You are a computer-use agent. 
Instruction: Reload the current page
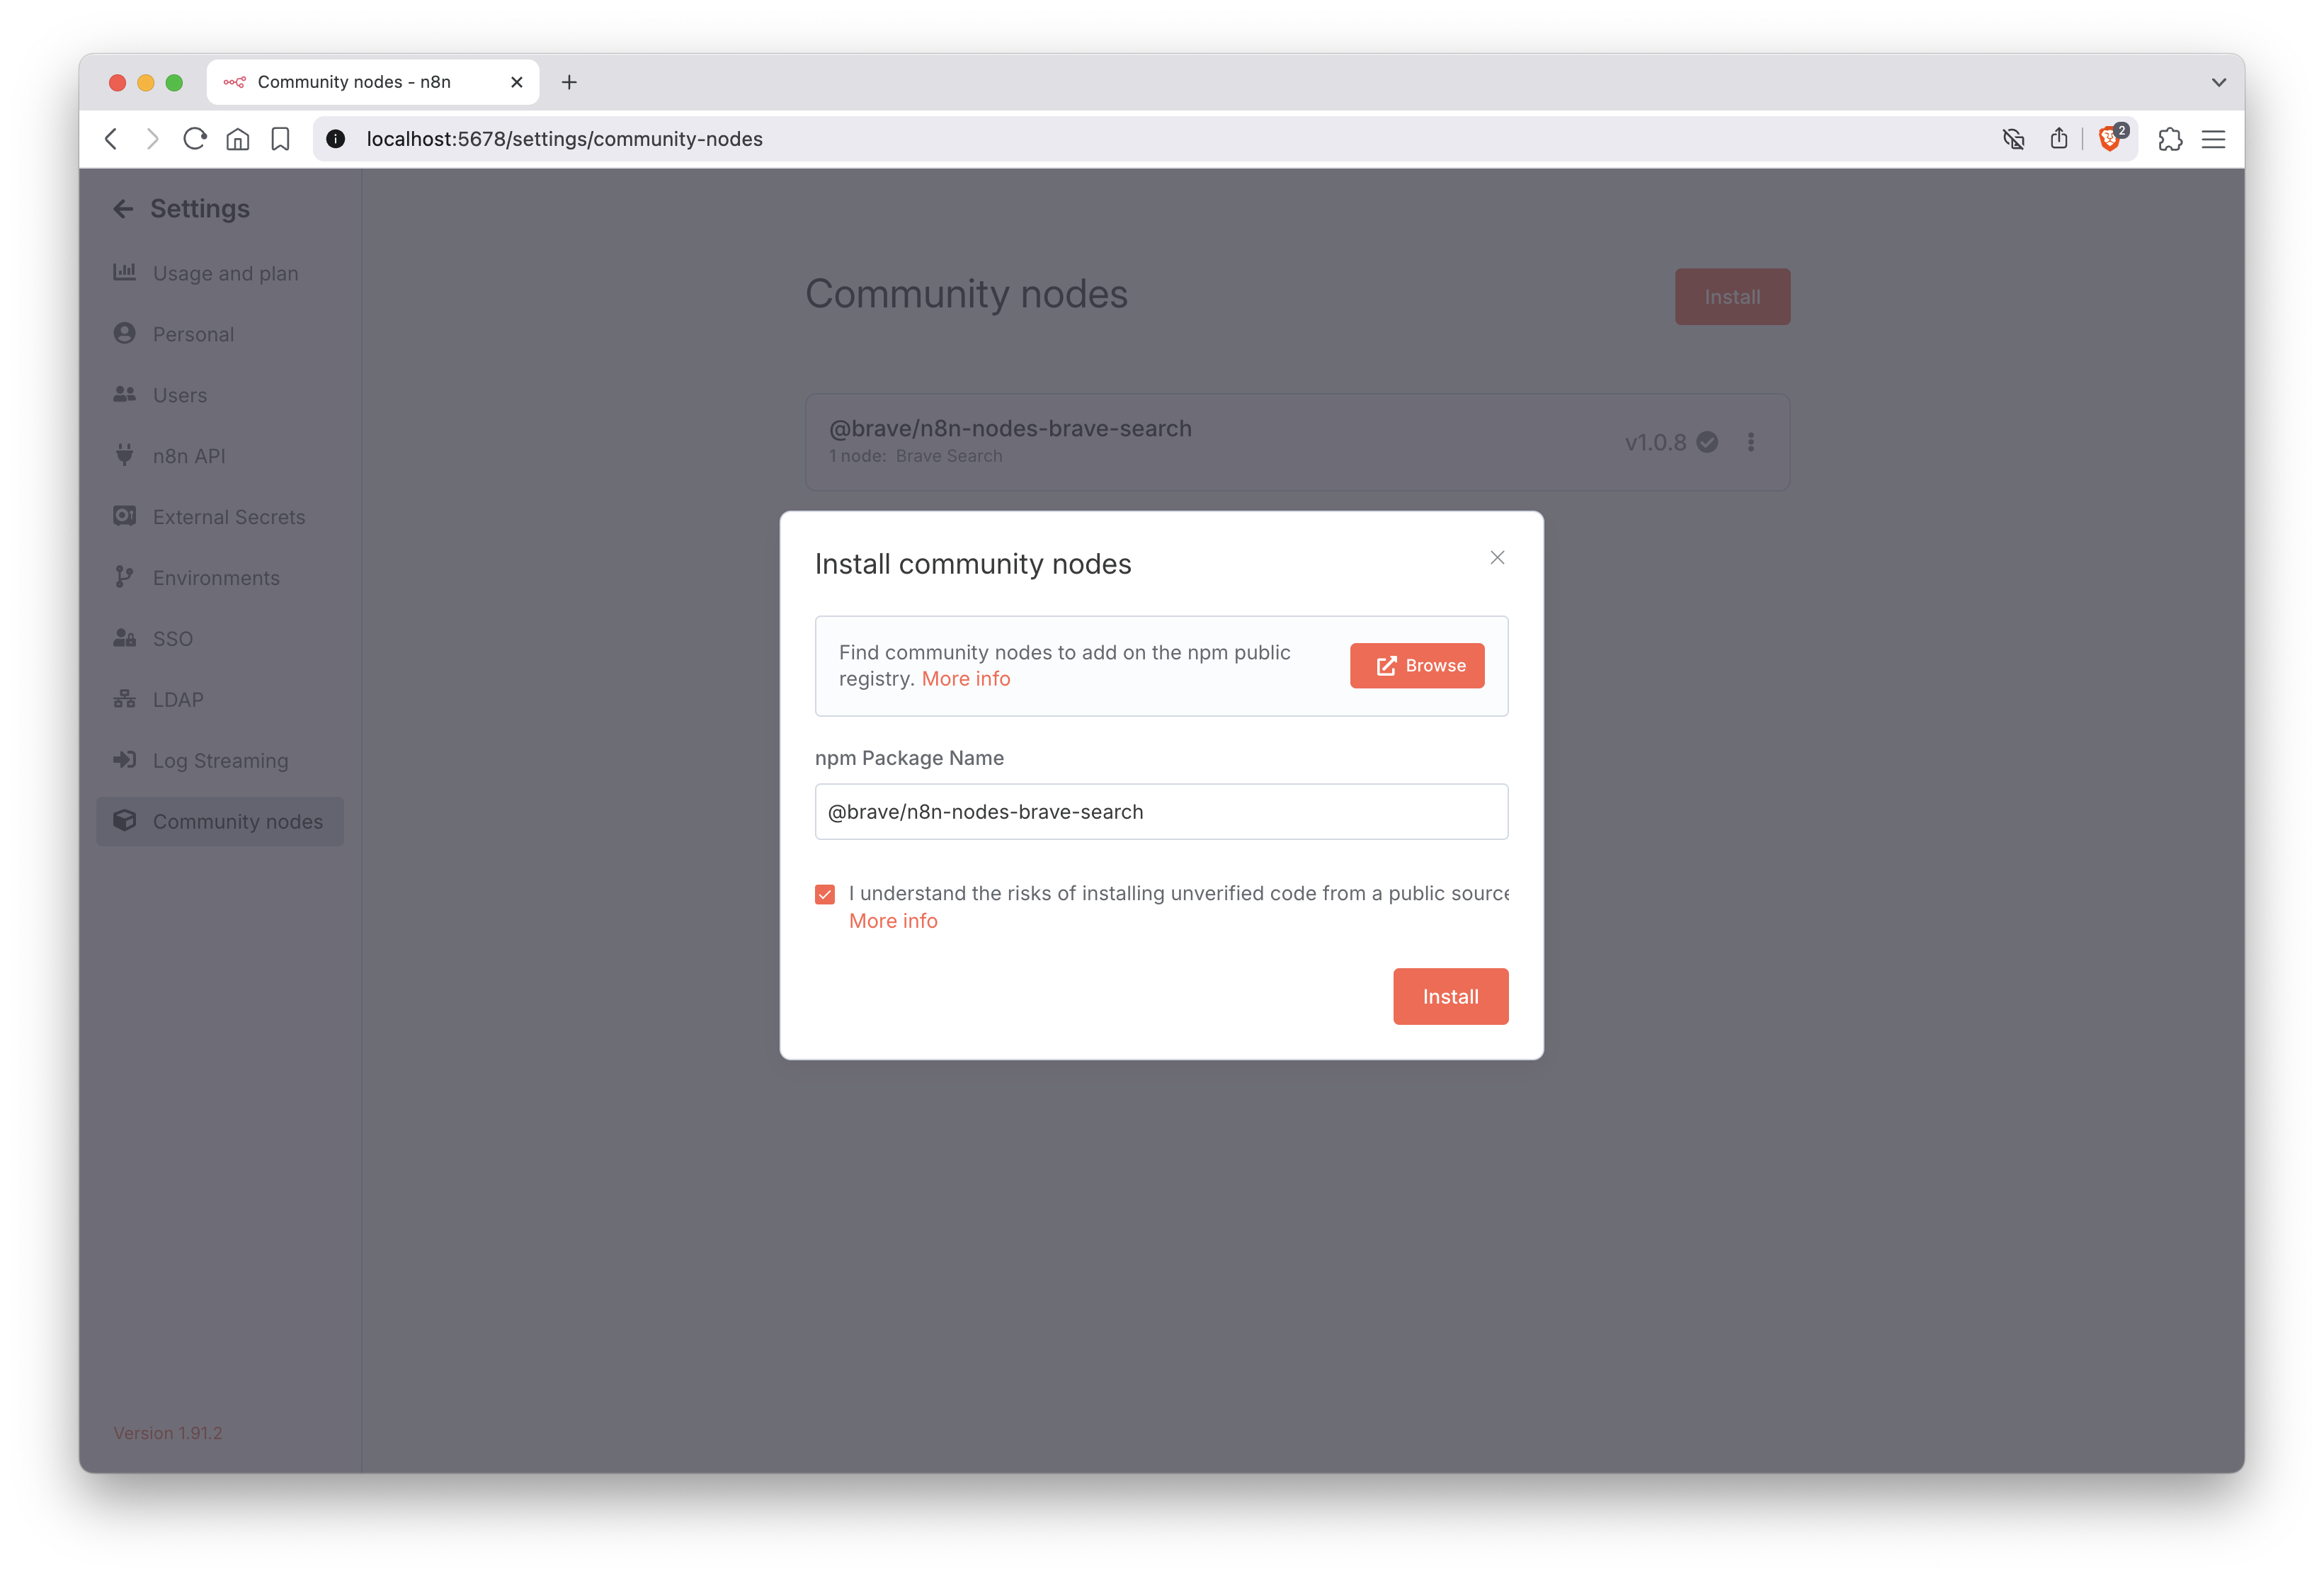click(x=195, y=139)
